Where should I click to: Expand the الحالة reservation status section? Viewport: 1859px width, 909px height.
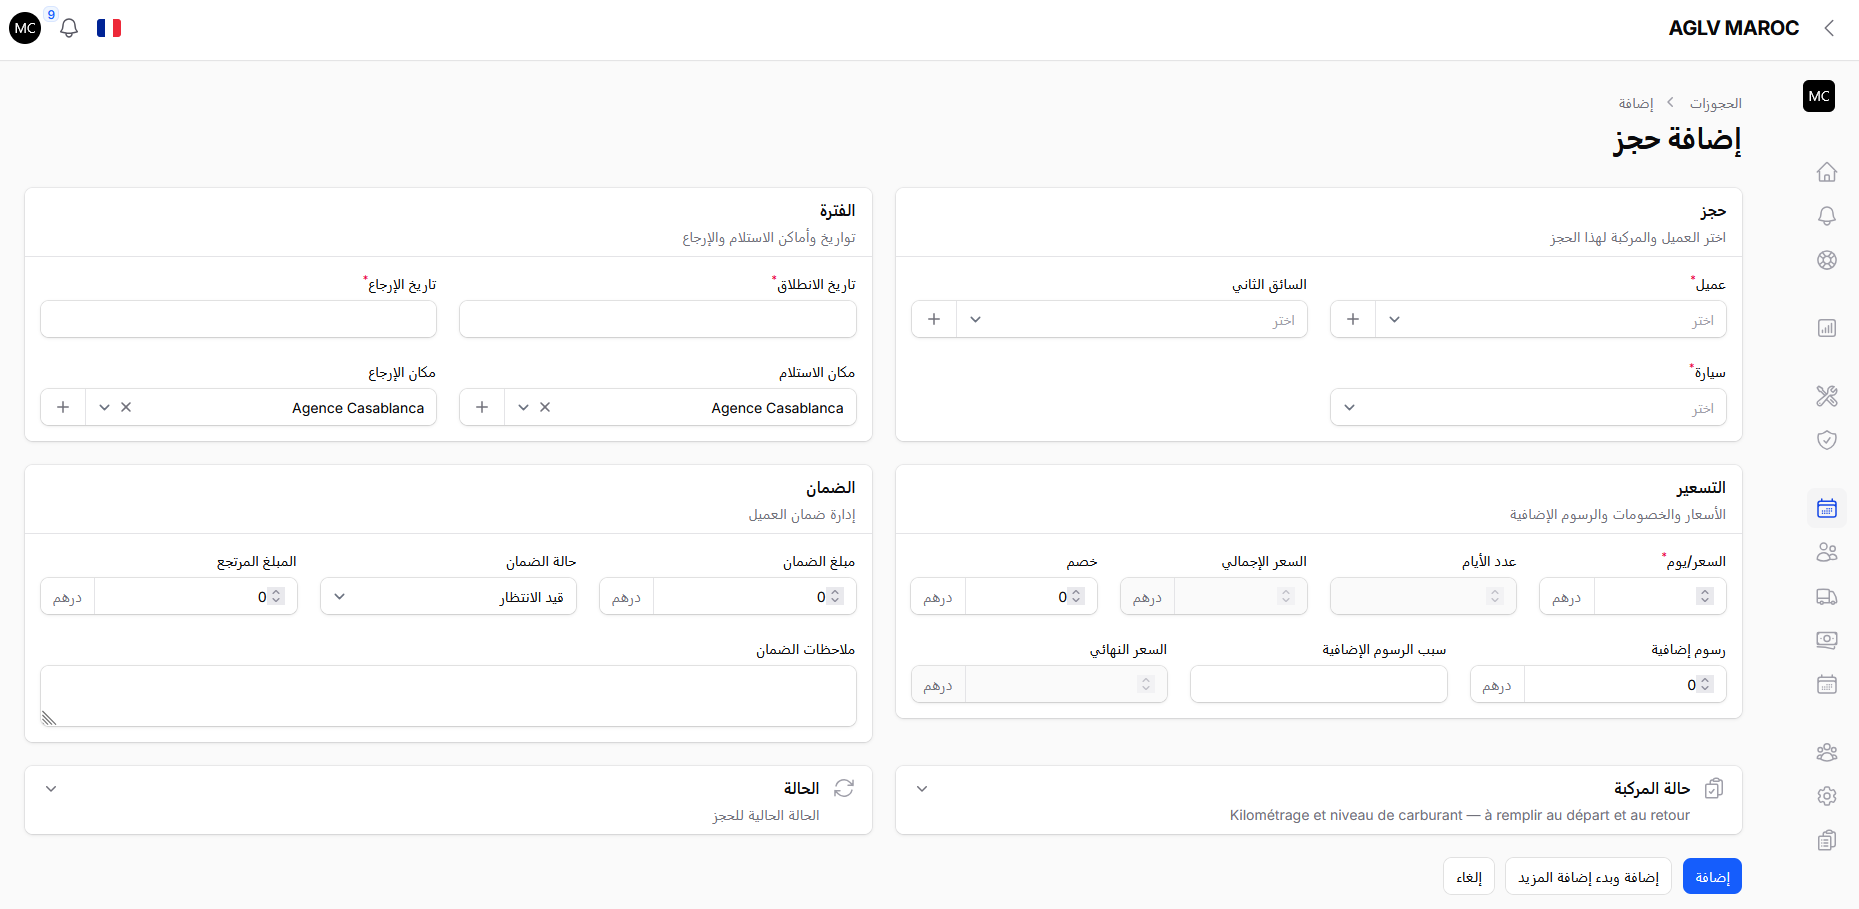click(x=51, y=789)
